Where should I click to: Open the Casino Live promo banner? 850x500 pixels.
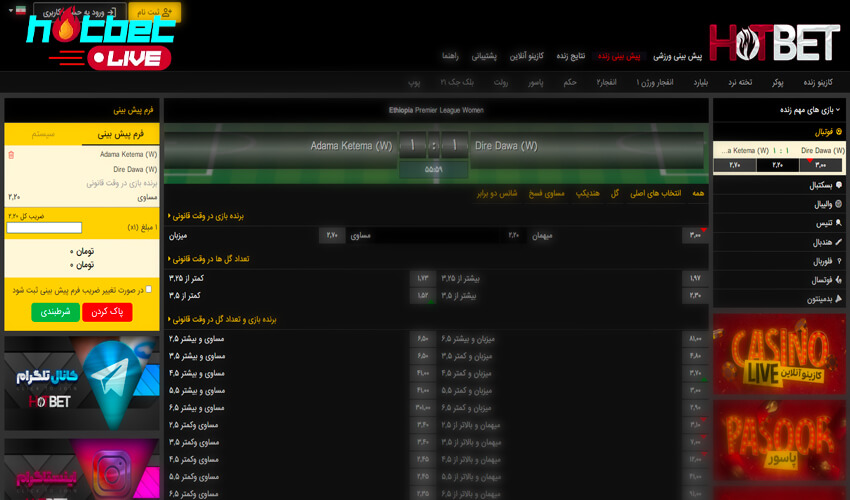(x=779, y=354)
